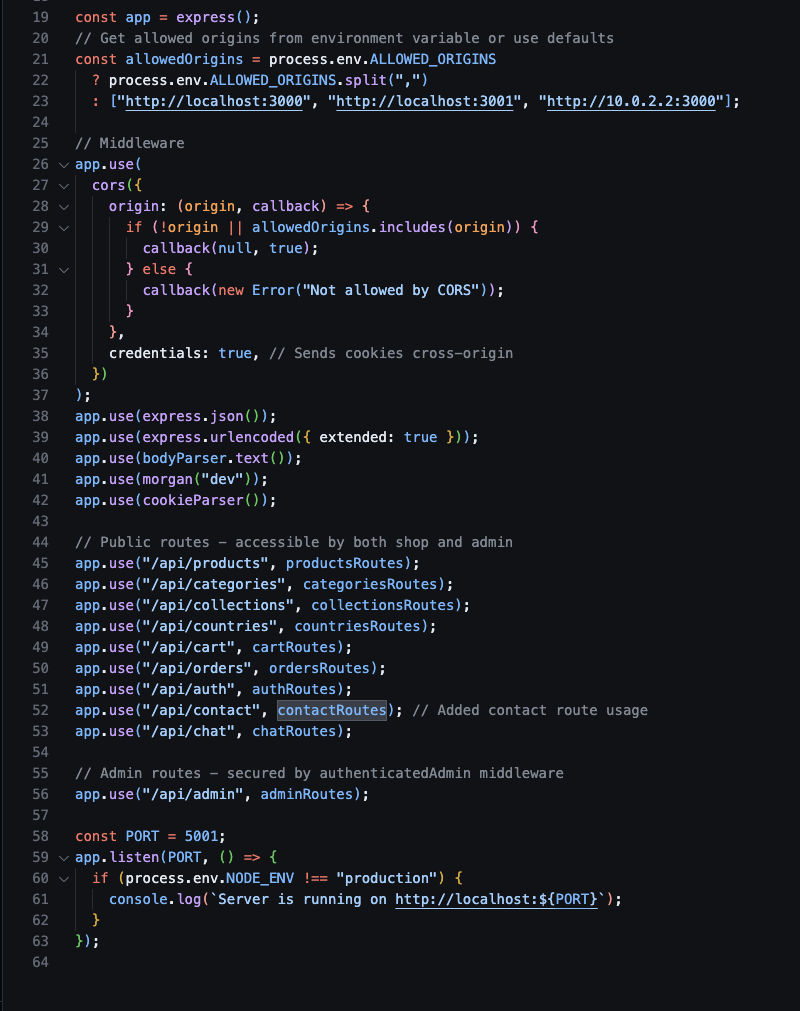Click the "/api/chat" string

(x=189, y=731)
